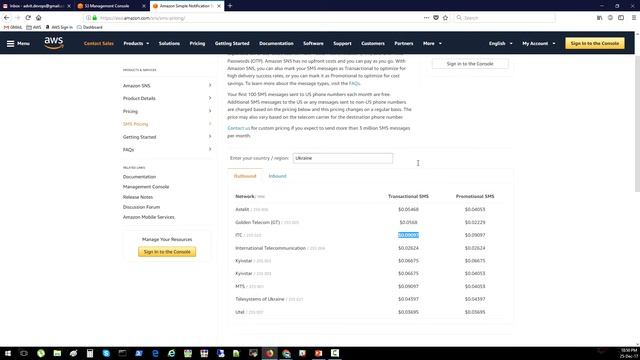Open the Discussion Forum related link

coord(141,207)
